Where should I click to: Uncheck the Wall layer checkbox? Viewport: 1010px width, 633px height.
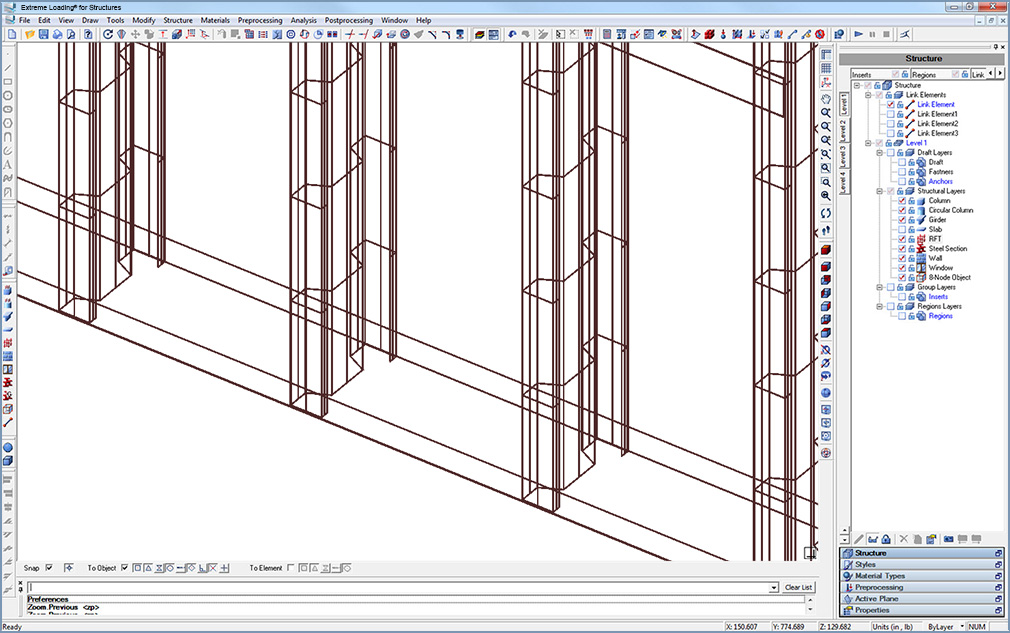[902, 258]
